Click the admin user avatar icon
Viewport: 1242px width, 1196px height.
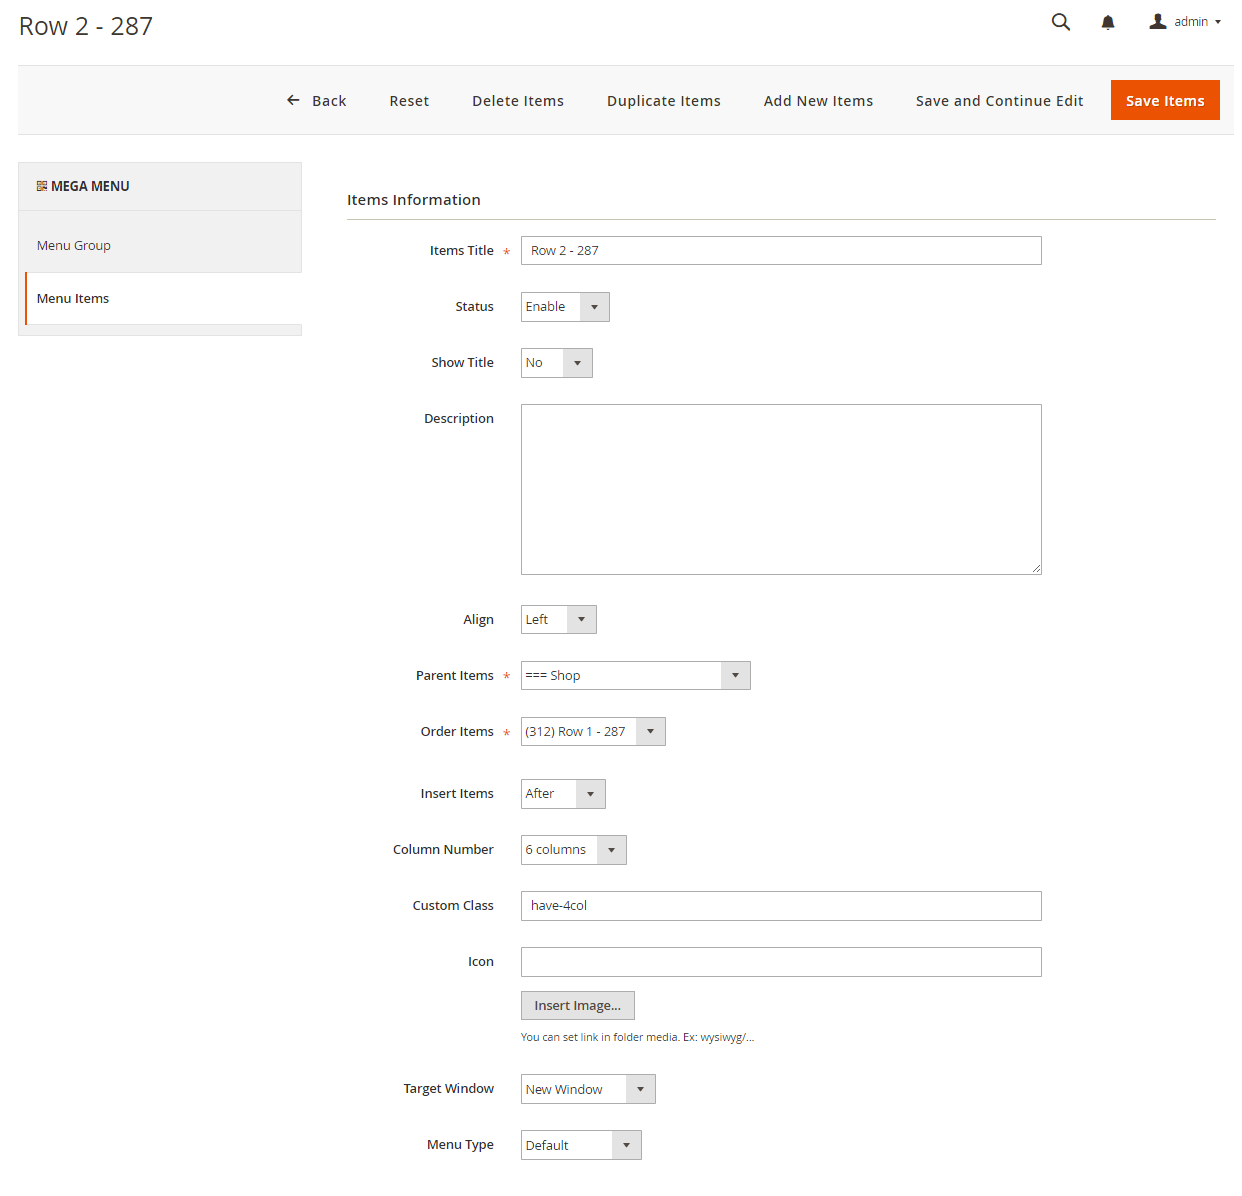coord(1158,21)
